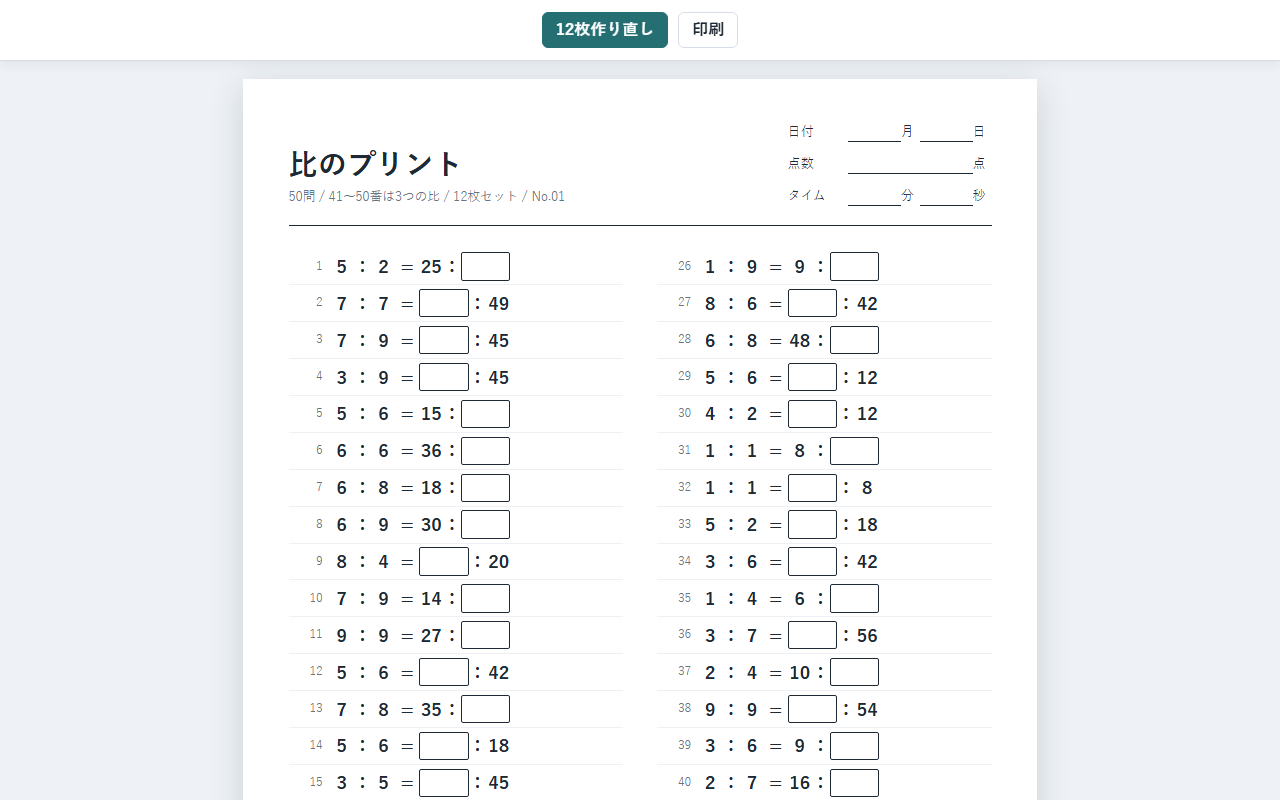Click answer box in problem 39 (3:6=9)
This screenshot has height=800, width=1280.
854,746
